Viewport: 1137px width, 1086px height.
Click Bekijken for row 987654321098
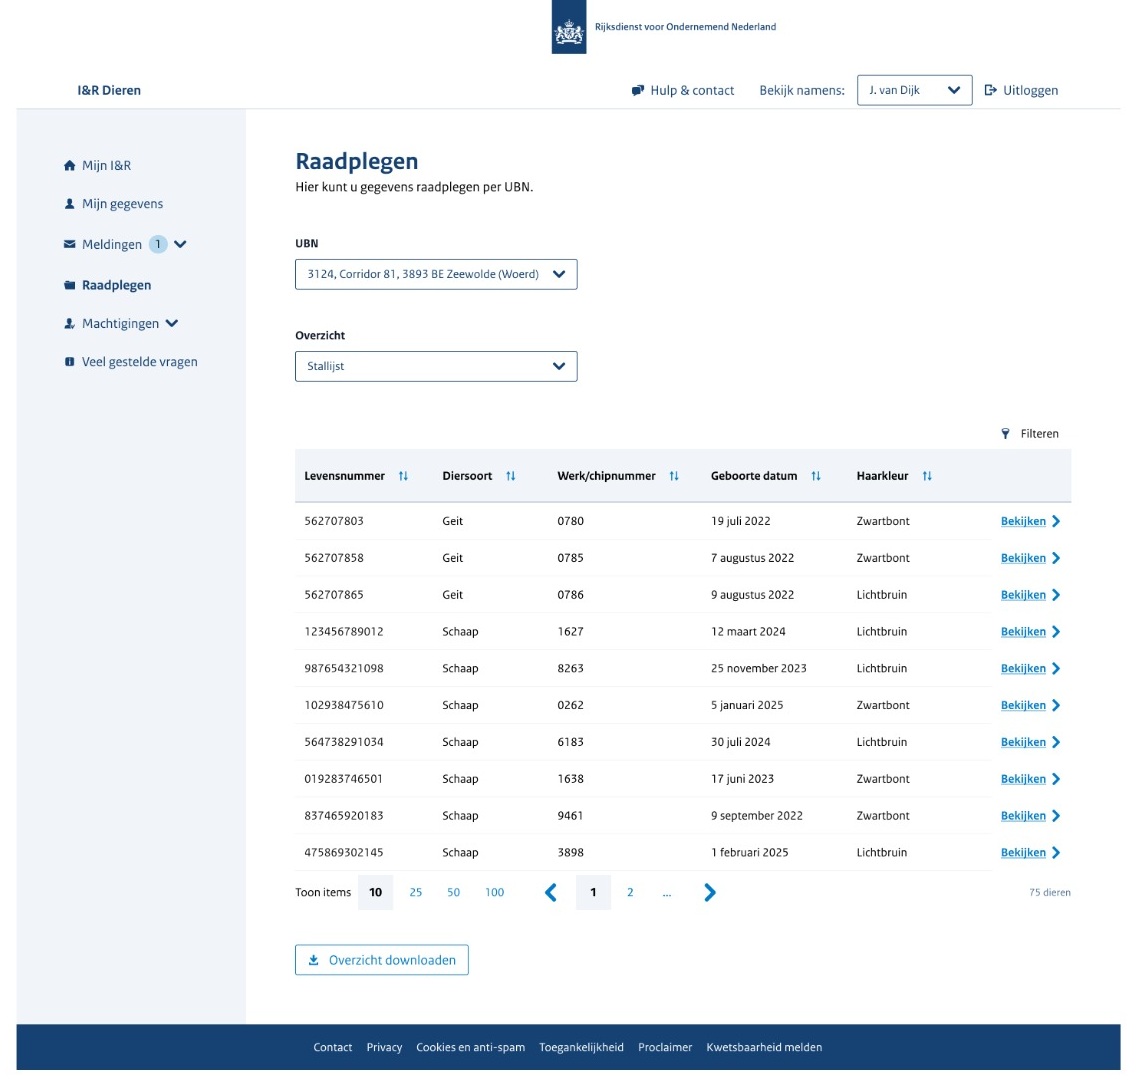coord(1023,668)
